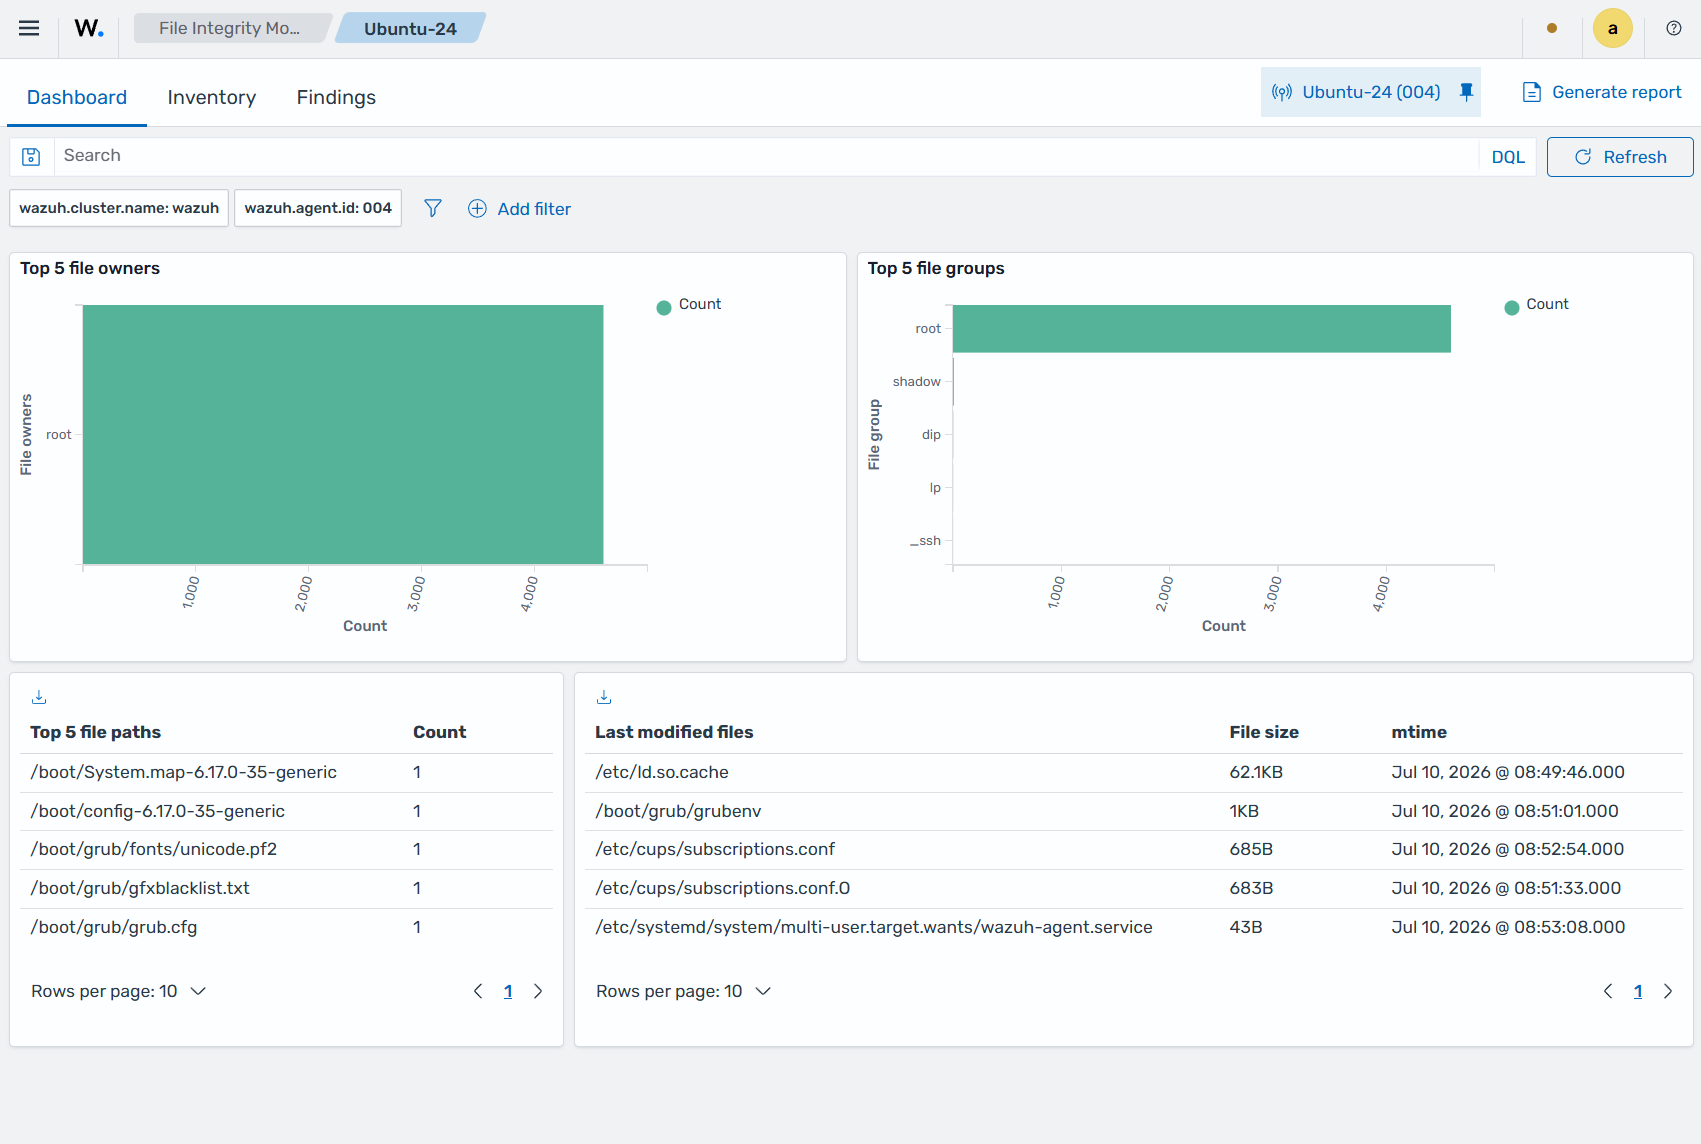Sort by File size column header

coord(1264,732)
